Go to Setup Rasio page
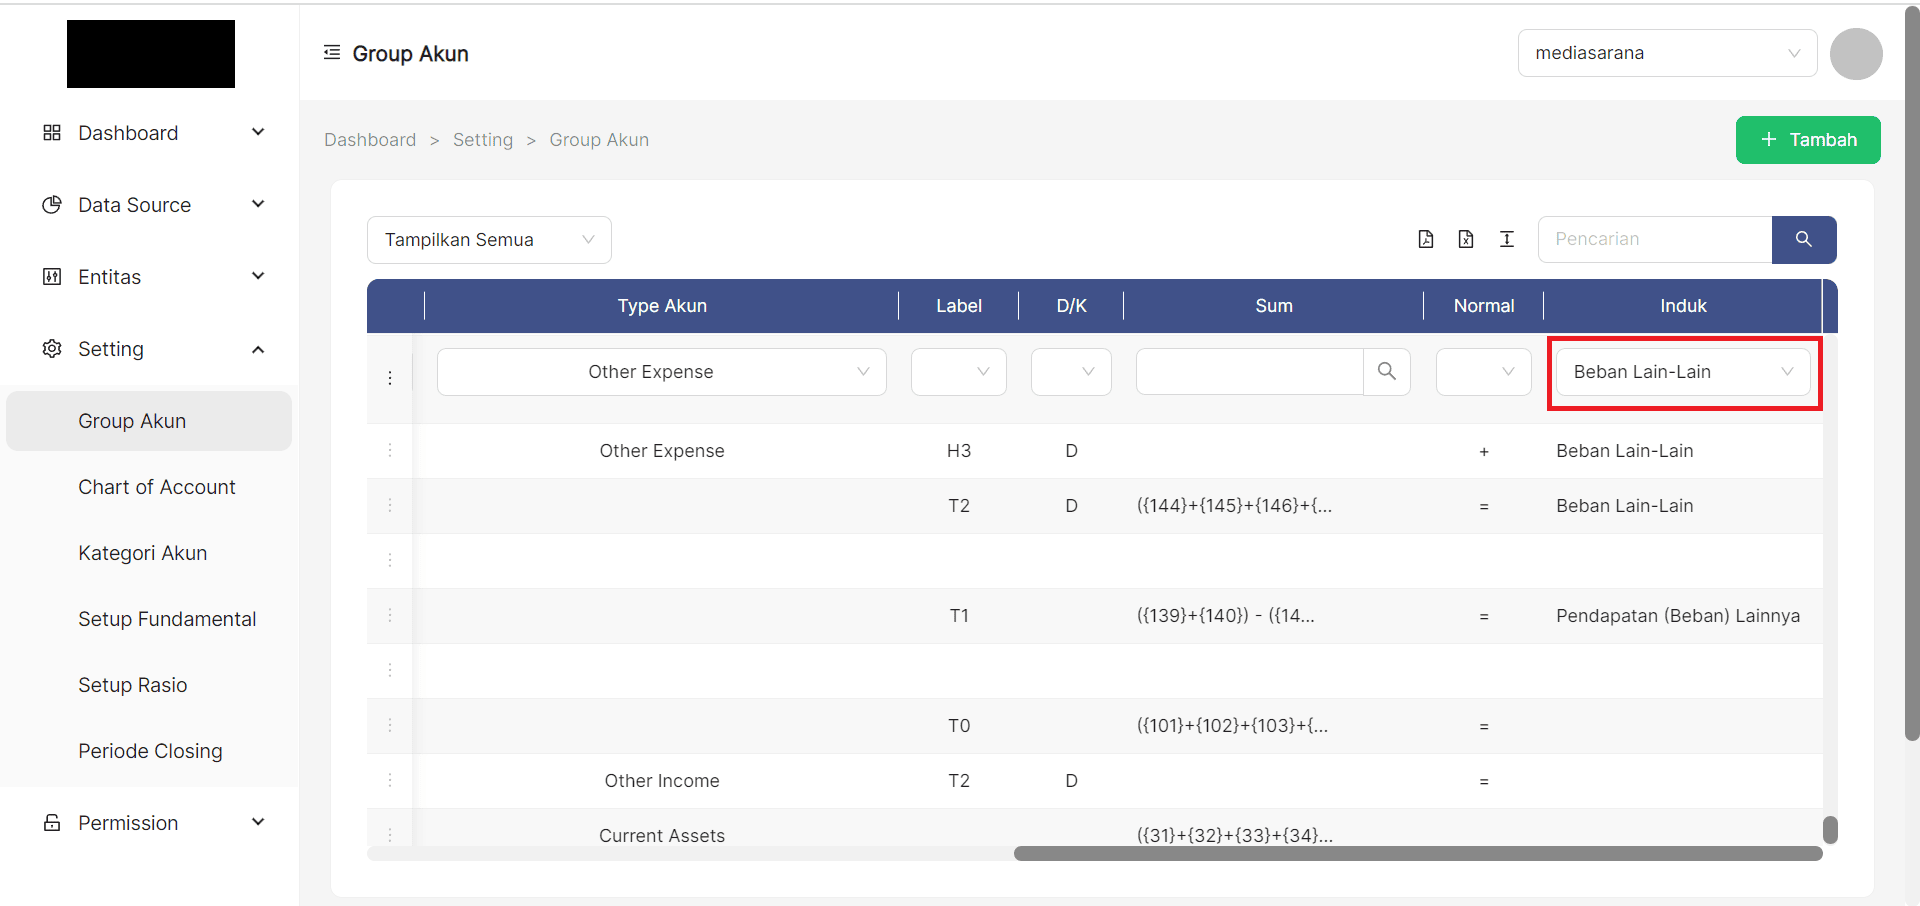This screenshot has width=1920, height=906. tap(133, 685)
